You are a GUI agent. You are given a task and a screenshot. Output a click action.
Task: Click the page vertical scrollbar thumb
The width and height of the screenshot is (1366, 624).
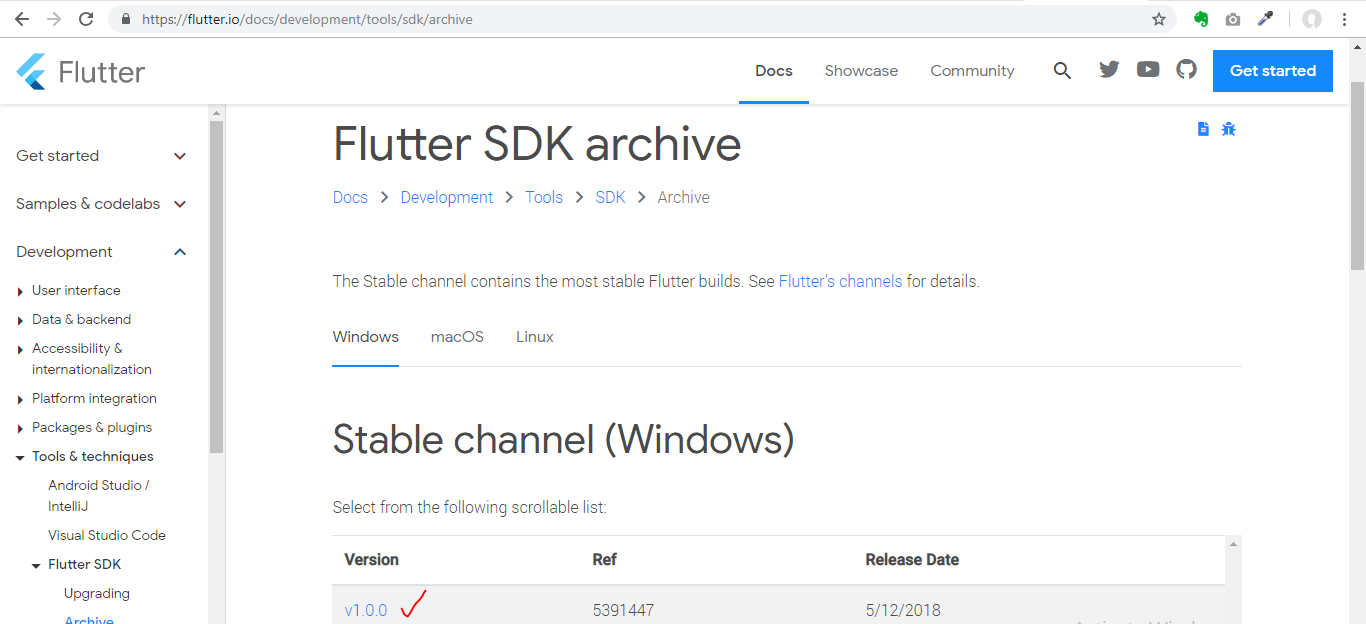click(x=1357, y=175)
